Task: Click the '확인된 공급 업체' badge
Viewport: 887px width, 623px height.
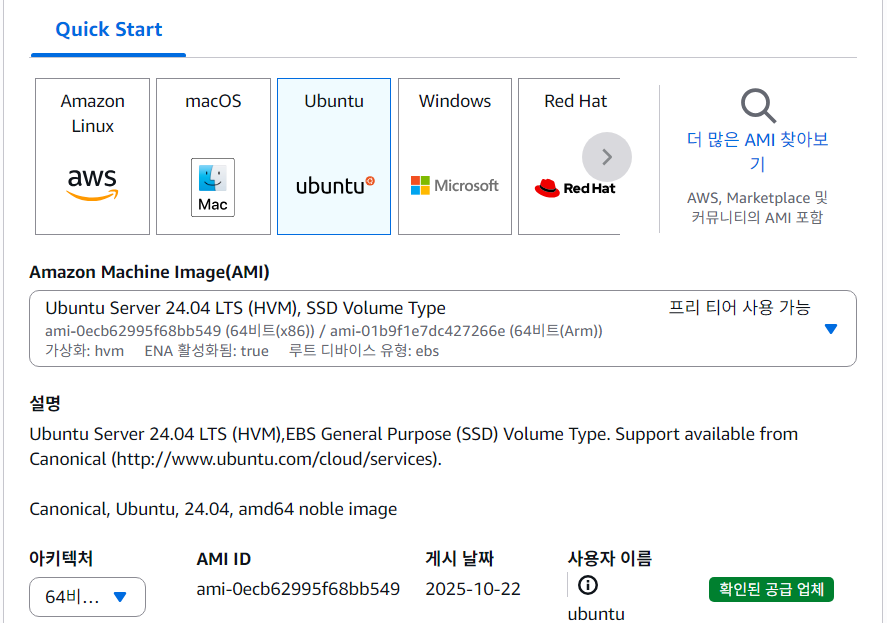Action: (771, 590)
